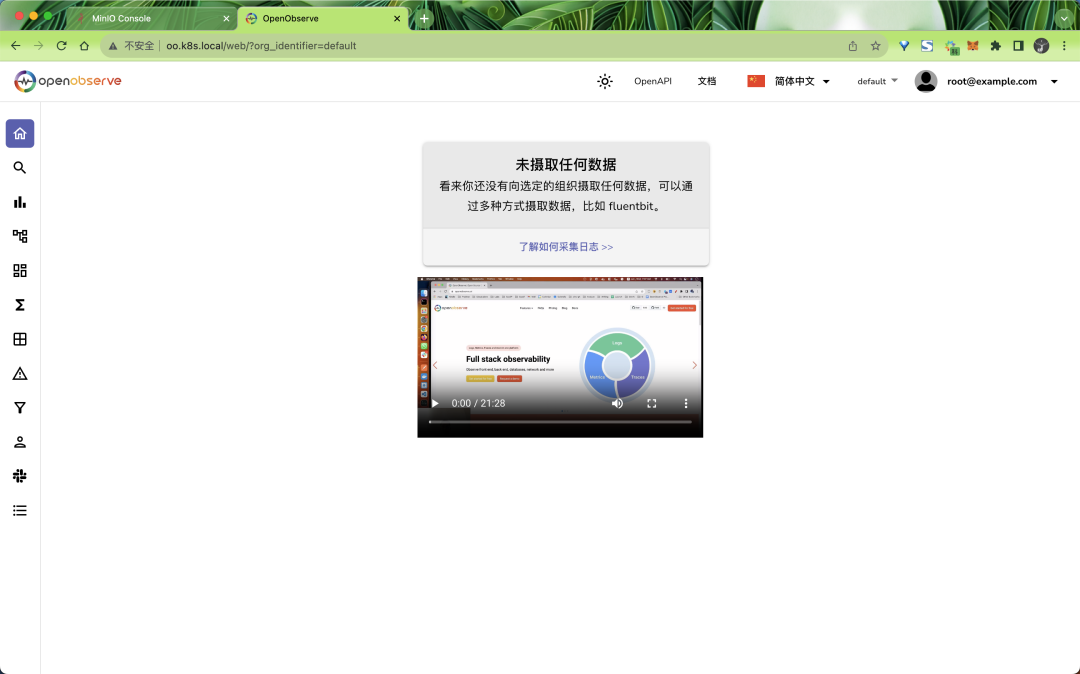Image resolution: width=1080 pixels, height=674 pixels.
Task: Open the Alerts warning triangle icon
Action: [x=20, y=373]
